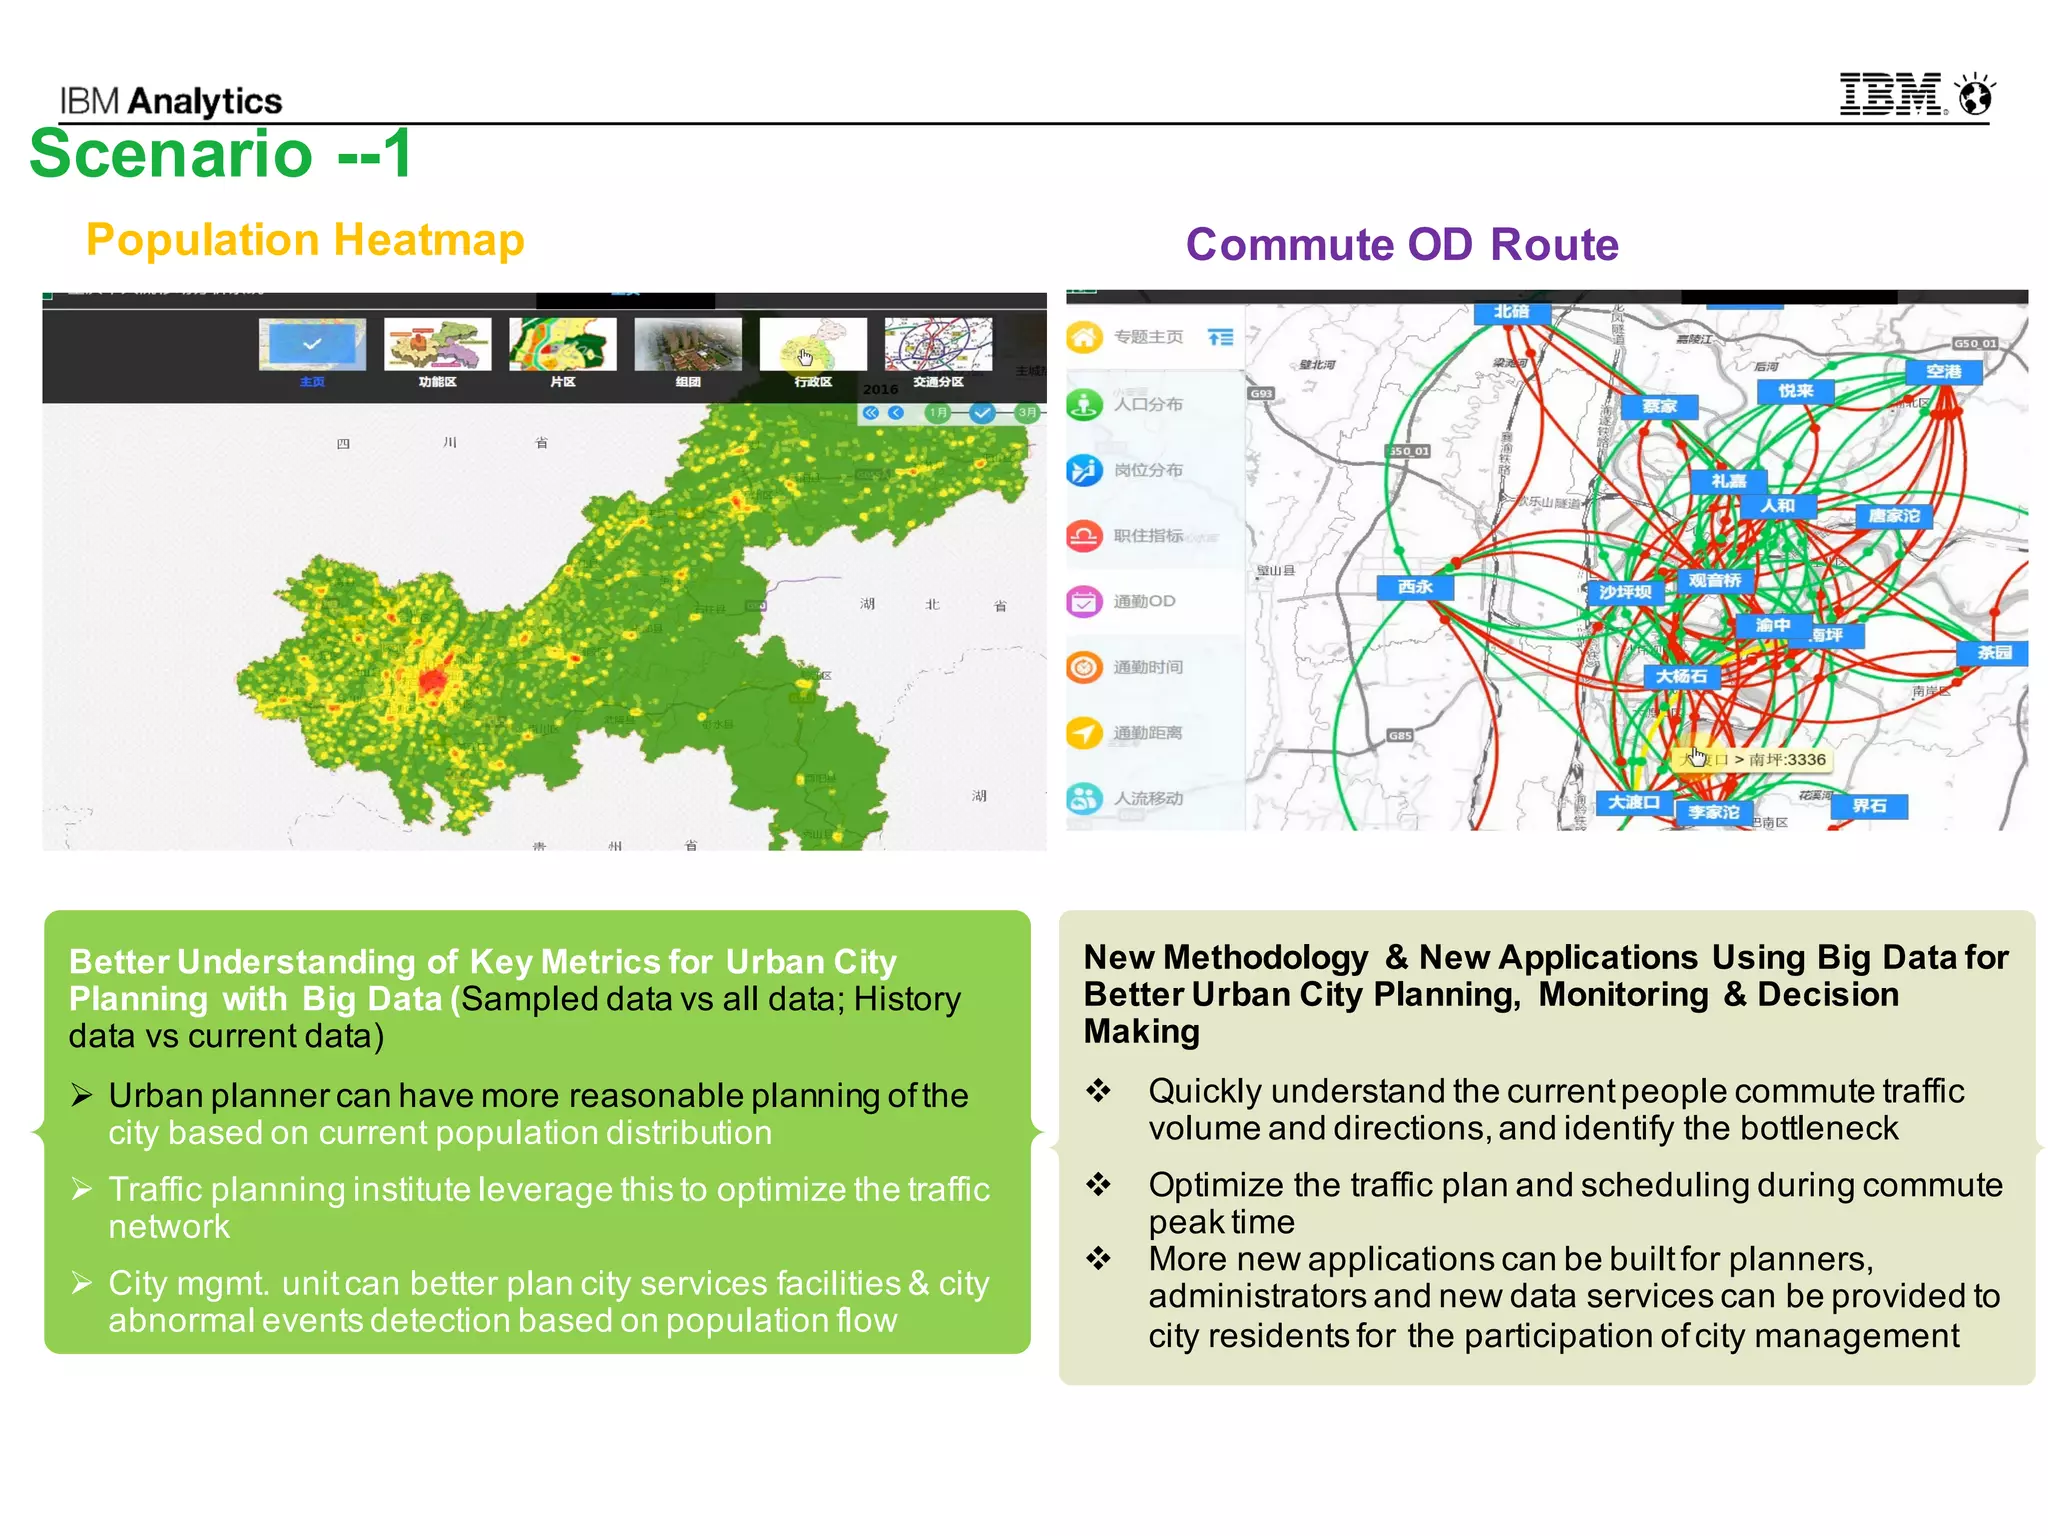Click the 人流移动 menu label
Screen dimensions: 2048x1536
click(x=1148, y=798)
